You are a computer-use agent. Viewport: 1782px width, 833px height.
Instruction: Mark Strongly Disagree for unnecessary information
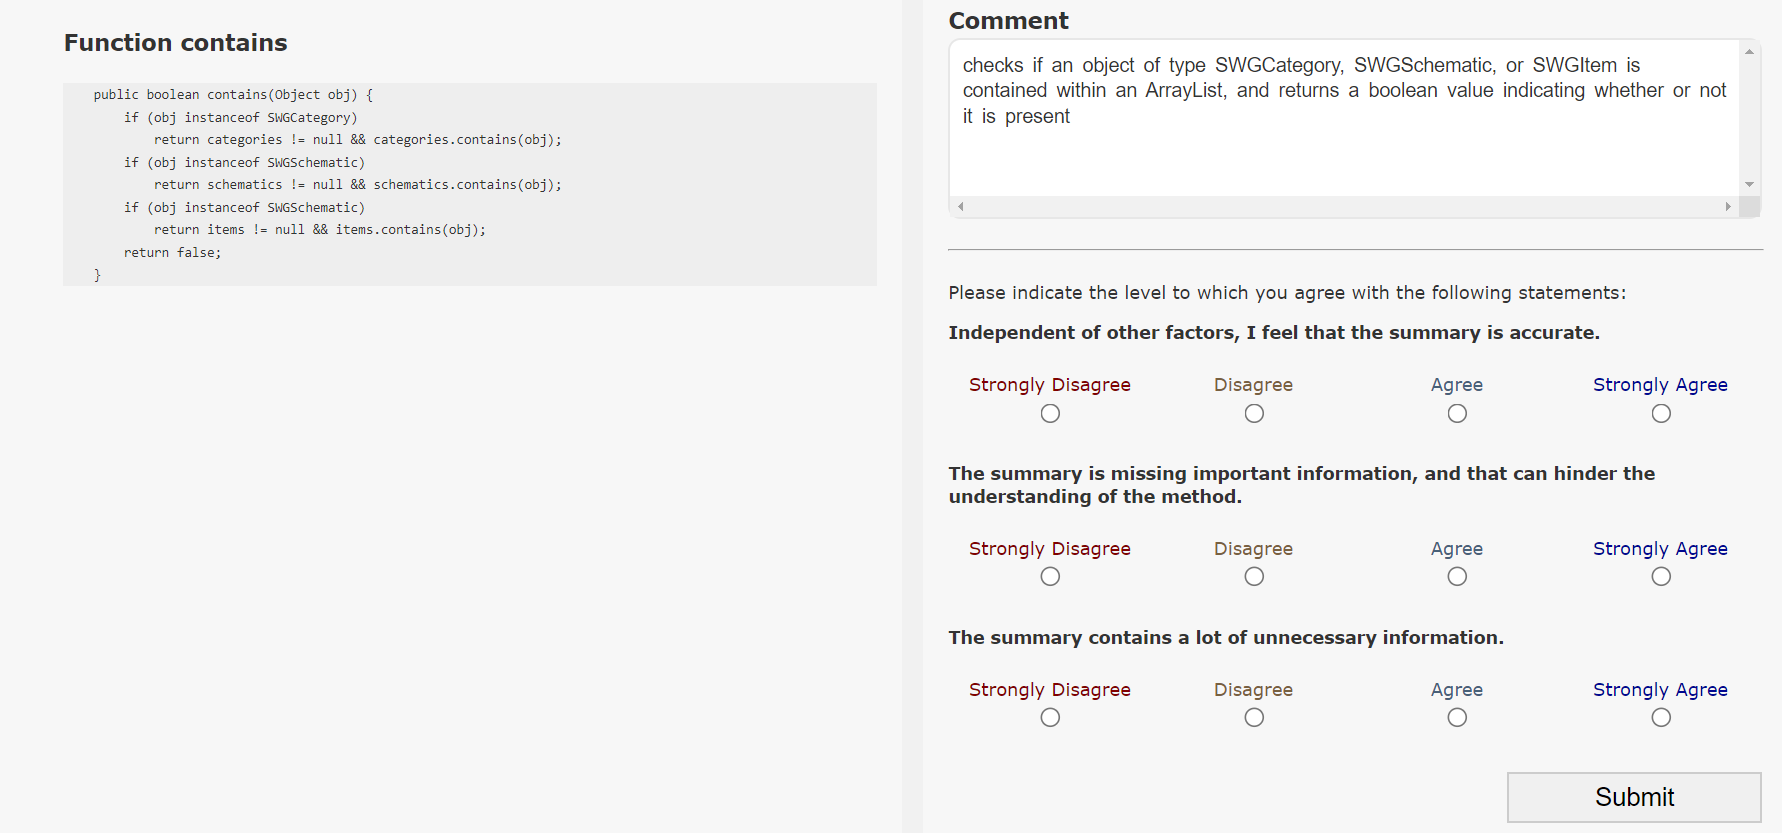(x=1050, y=718)
